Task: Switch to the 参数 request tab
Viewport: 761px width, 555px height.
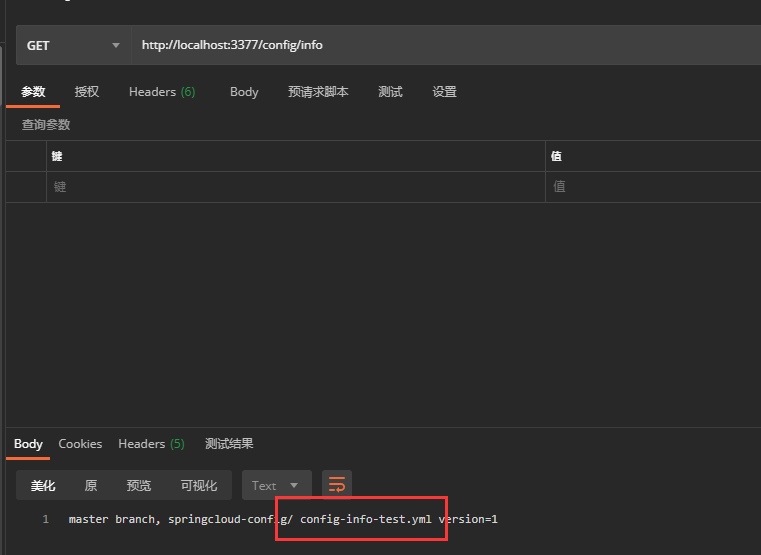Action: click(x=33, y=92)
